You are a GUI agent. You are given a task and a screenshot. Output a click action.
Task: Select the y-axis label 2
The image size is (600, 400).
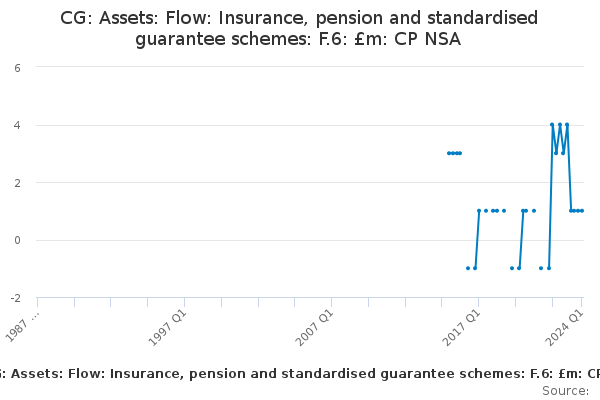(17, 183)
